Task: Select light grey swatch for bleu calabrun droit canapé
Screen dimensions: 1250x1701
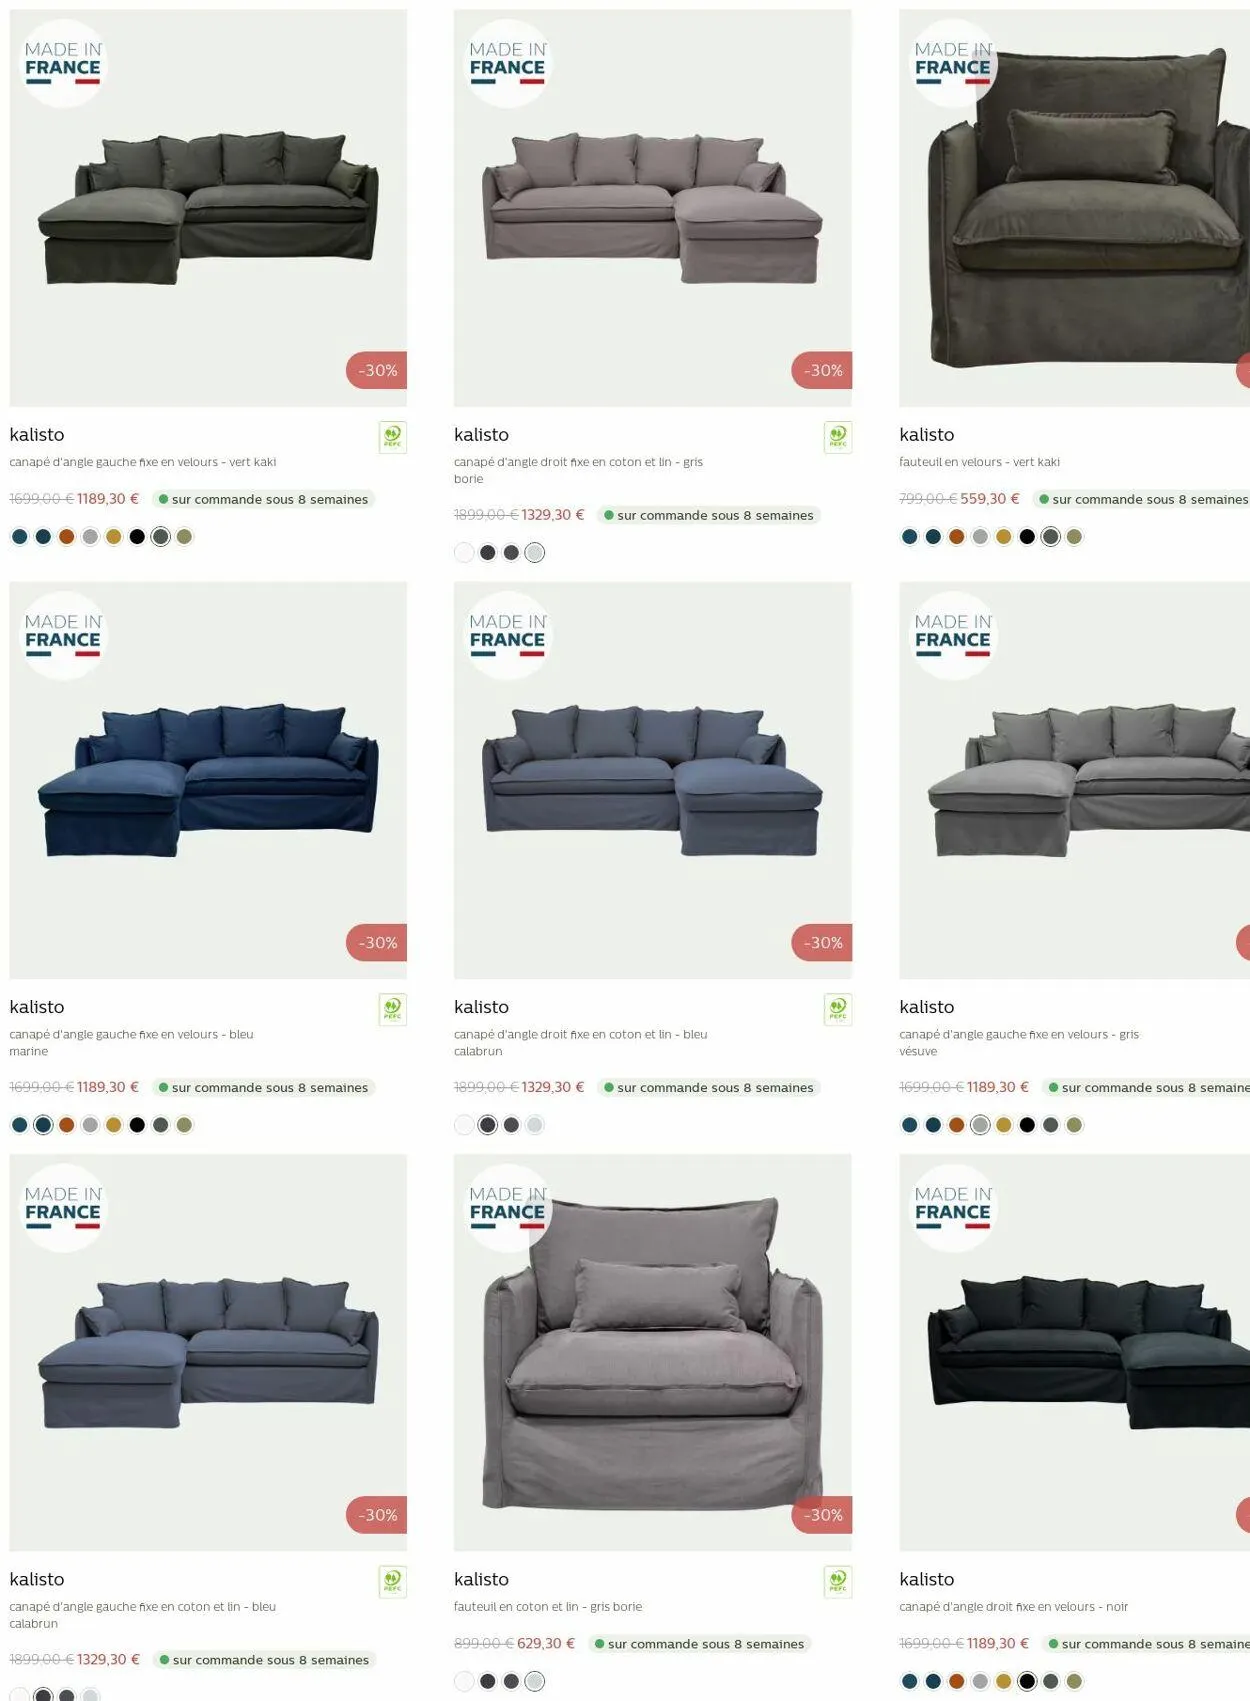Action: [535, 1125]
